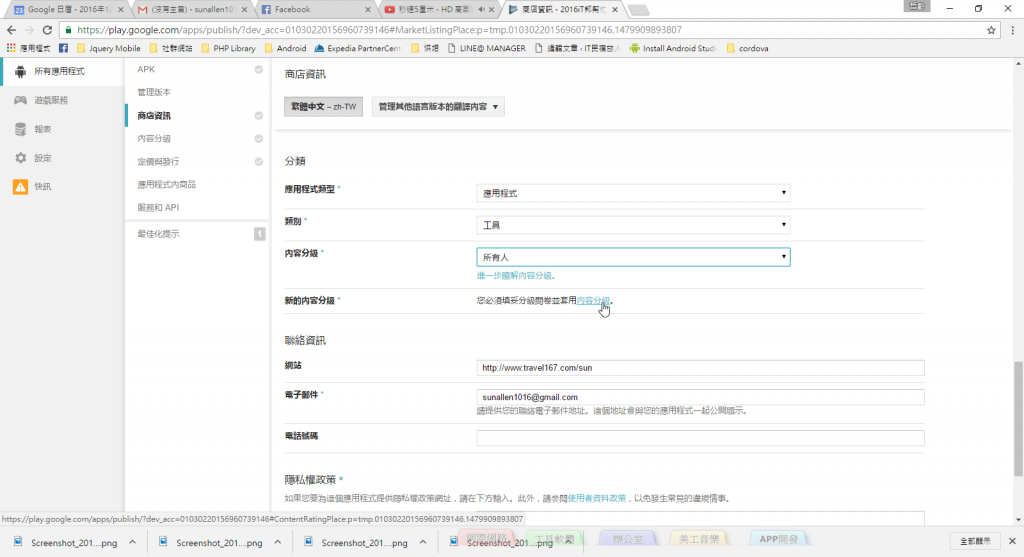Click 內容分級 completion check mark

[x=259, y=138]
